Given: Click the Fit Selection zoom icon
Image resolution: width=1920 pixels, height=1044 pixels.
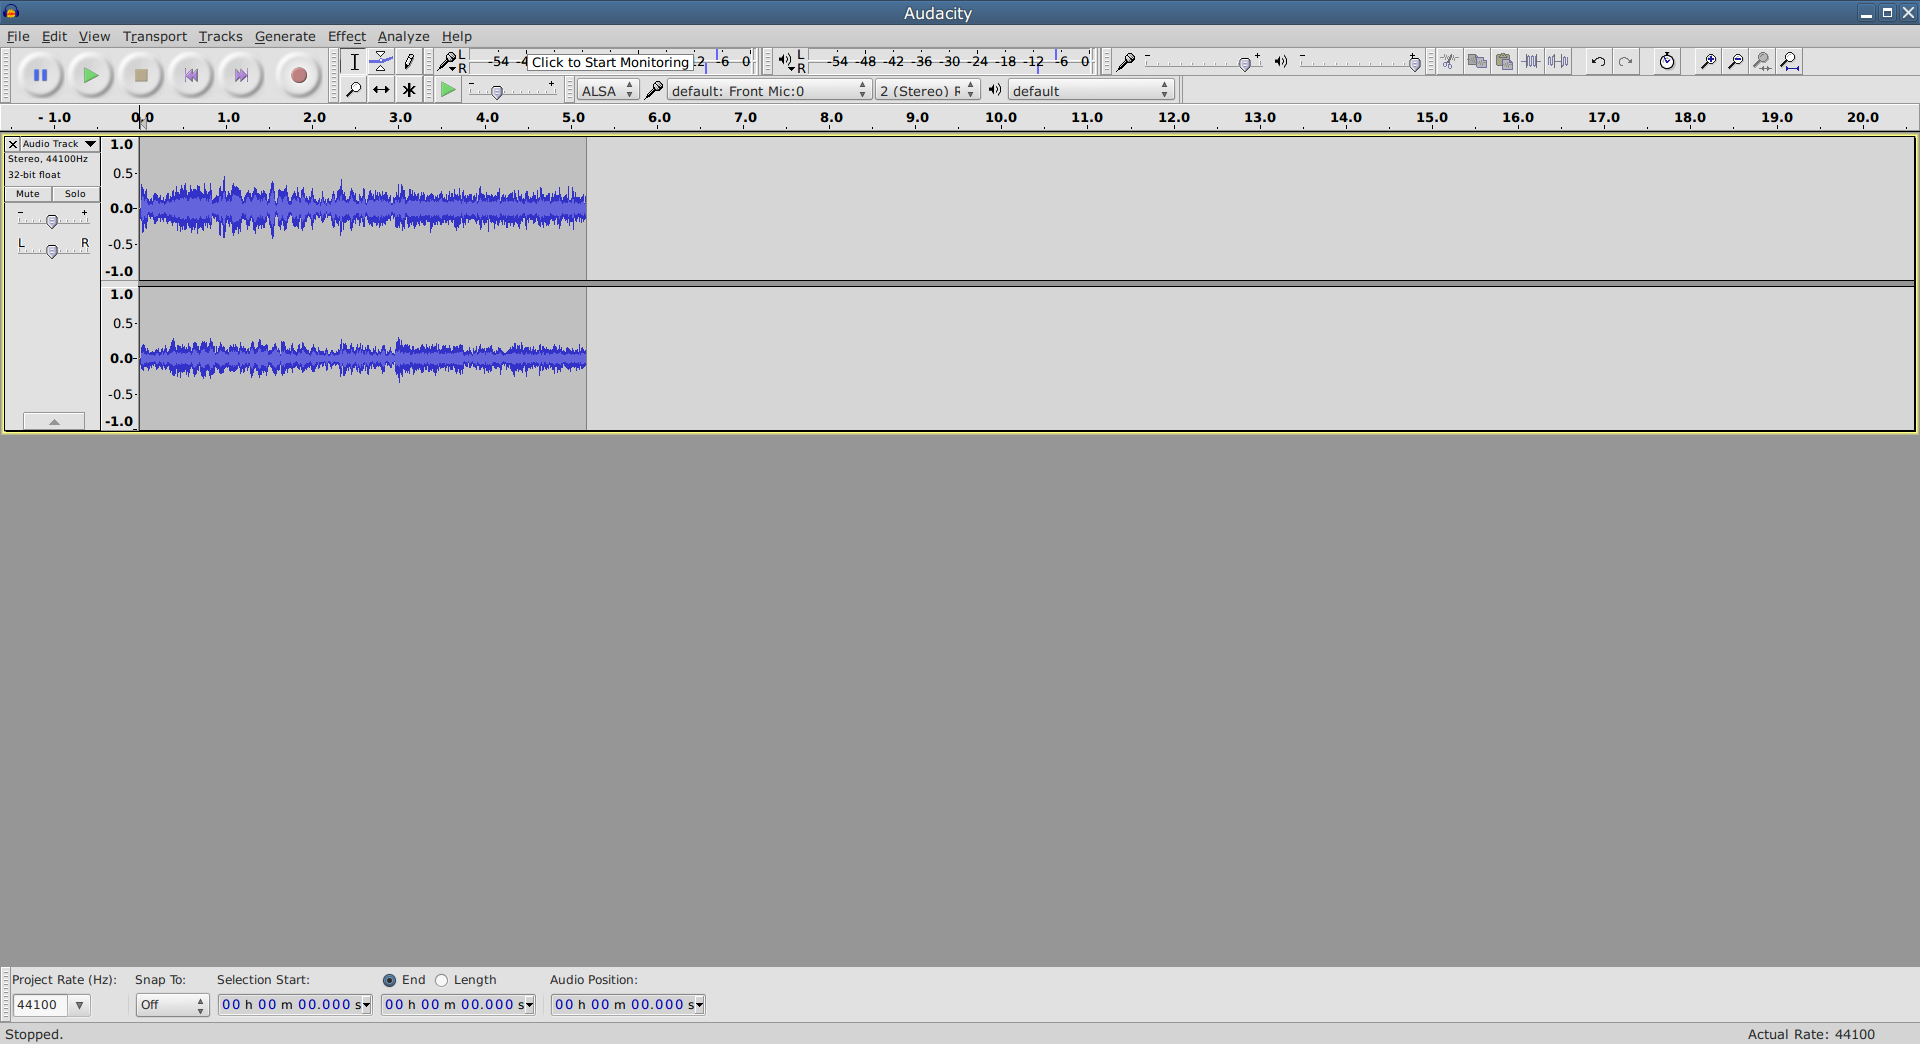Looking at the screenshot, I should 1762,62.
